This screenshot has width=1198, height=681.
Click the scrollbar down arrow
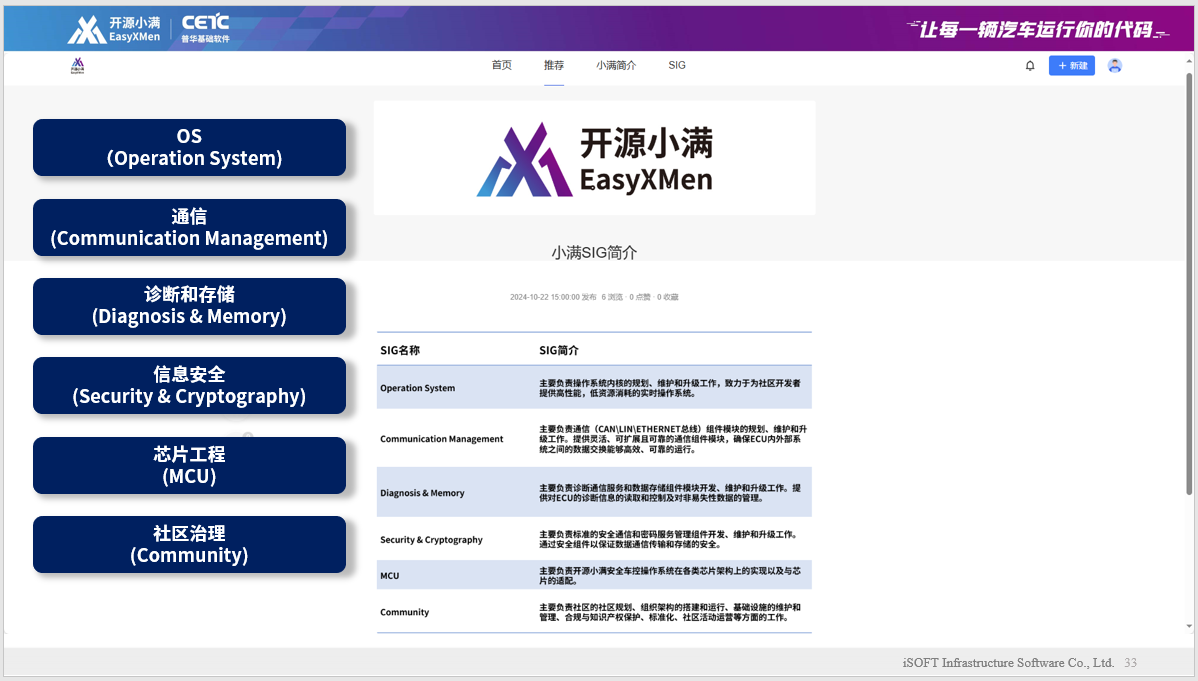(1189, 626)
